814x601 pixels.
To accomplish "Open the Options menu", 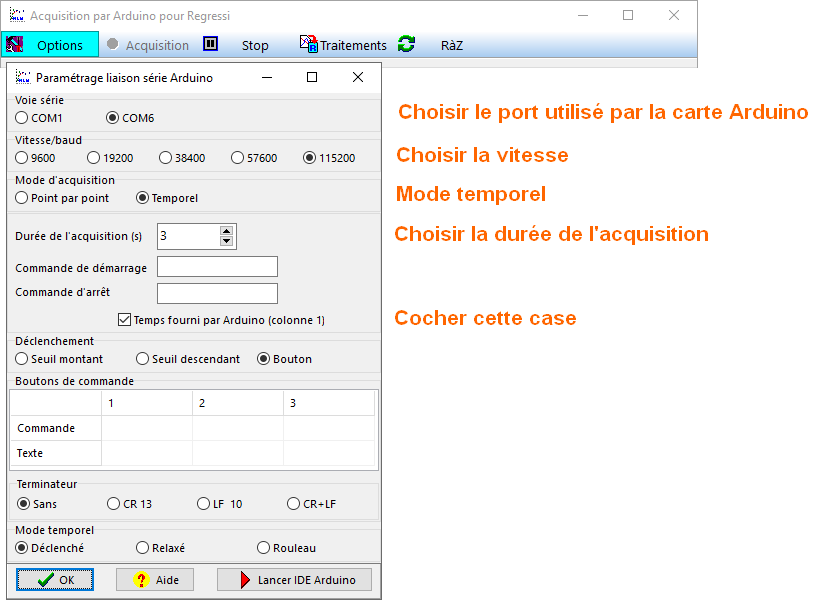I will pyautogui.click(x=50, y=45).
